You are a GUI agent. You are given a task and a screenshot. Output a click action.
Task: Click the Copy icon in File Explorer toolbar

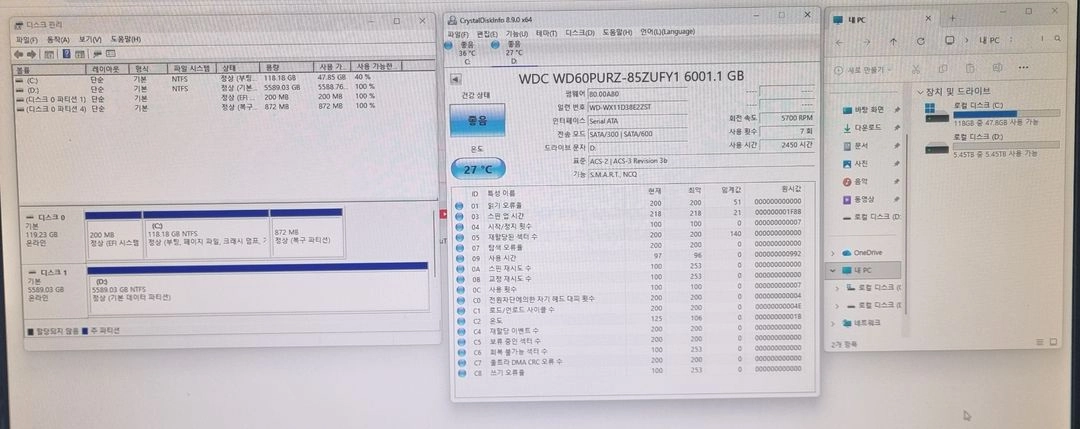pos(943,69)
